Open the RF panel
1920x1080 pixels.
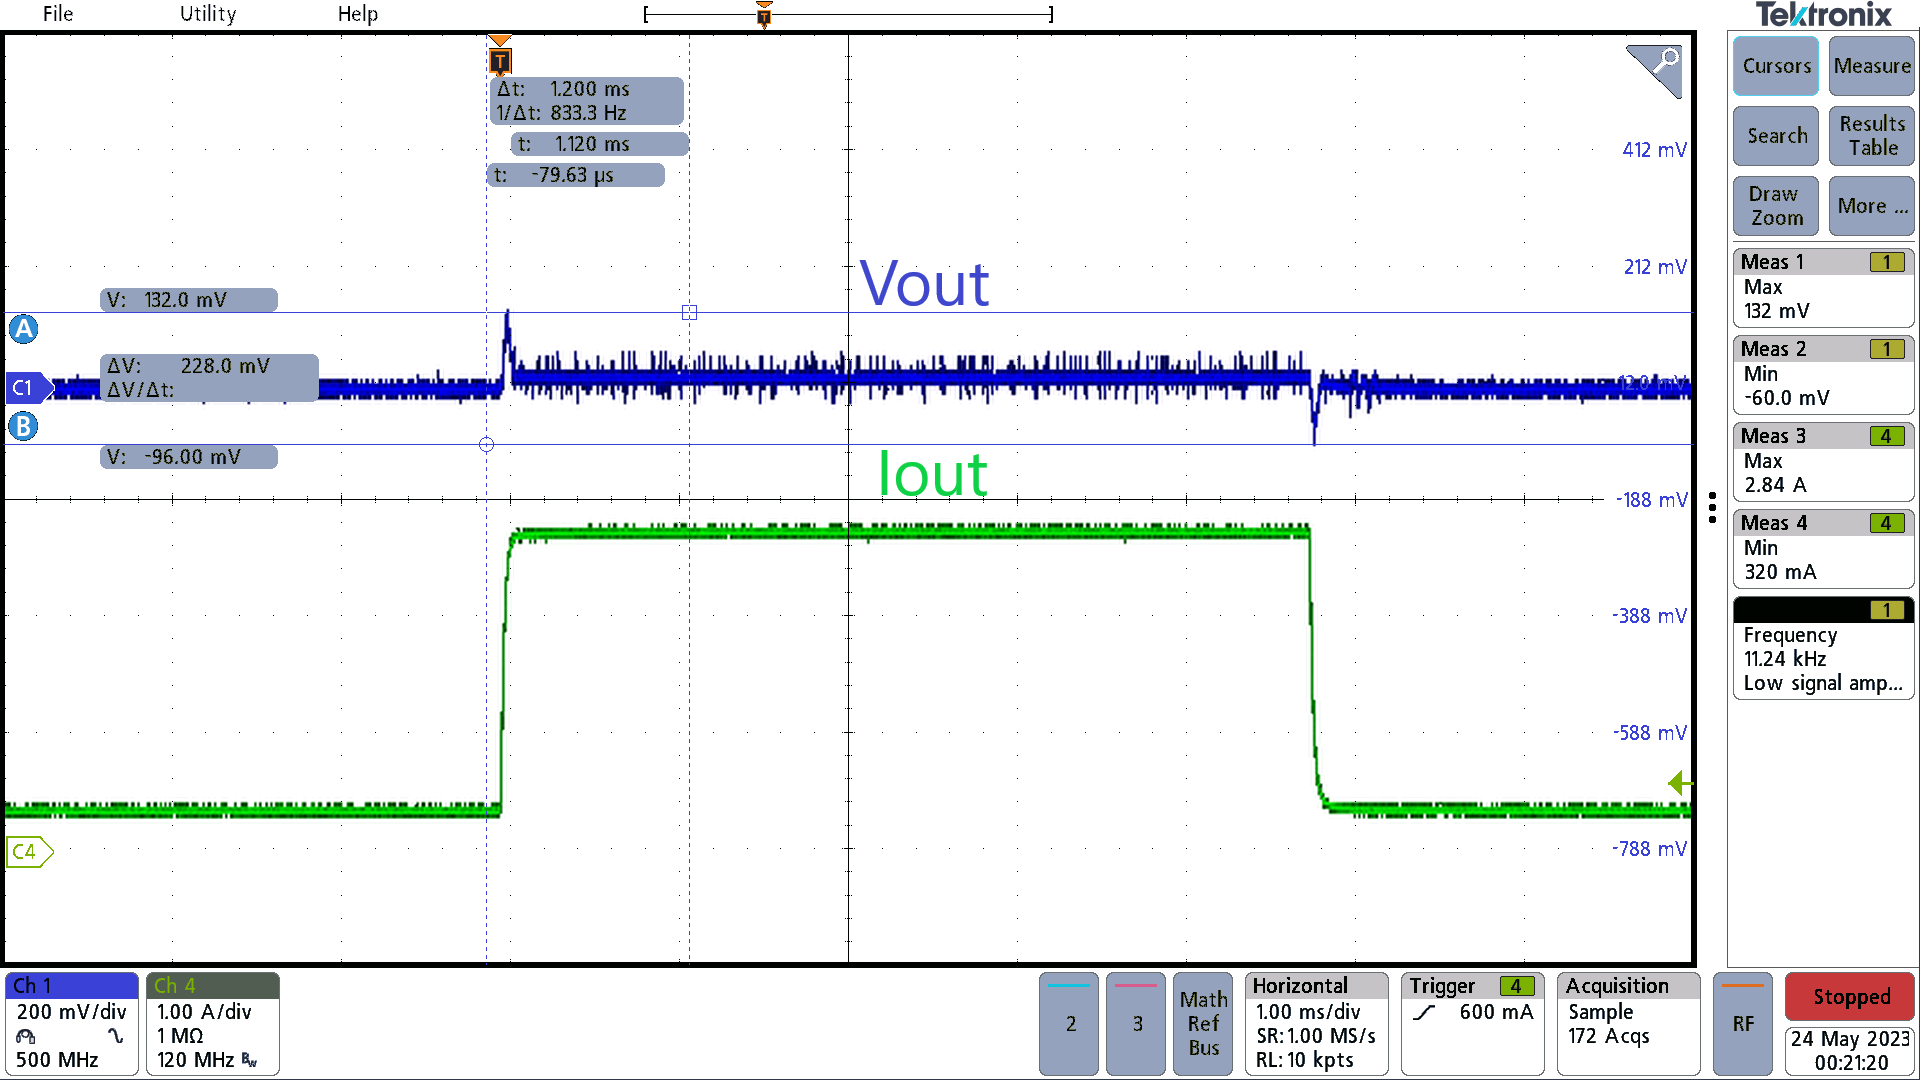pos(1743,1024)
